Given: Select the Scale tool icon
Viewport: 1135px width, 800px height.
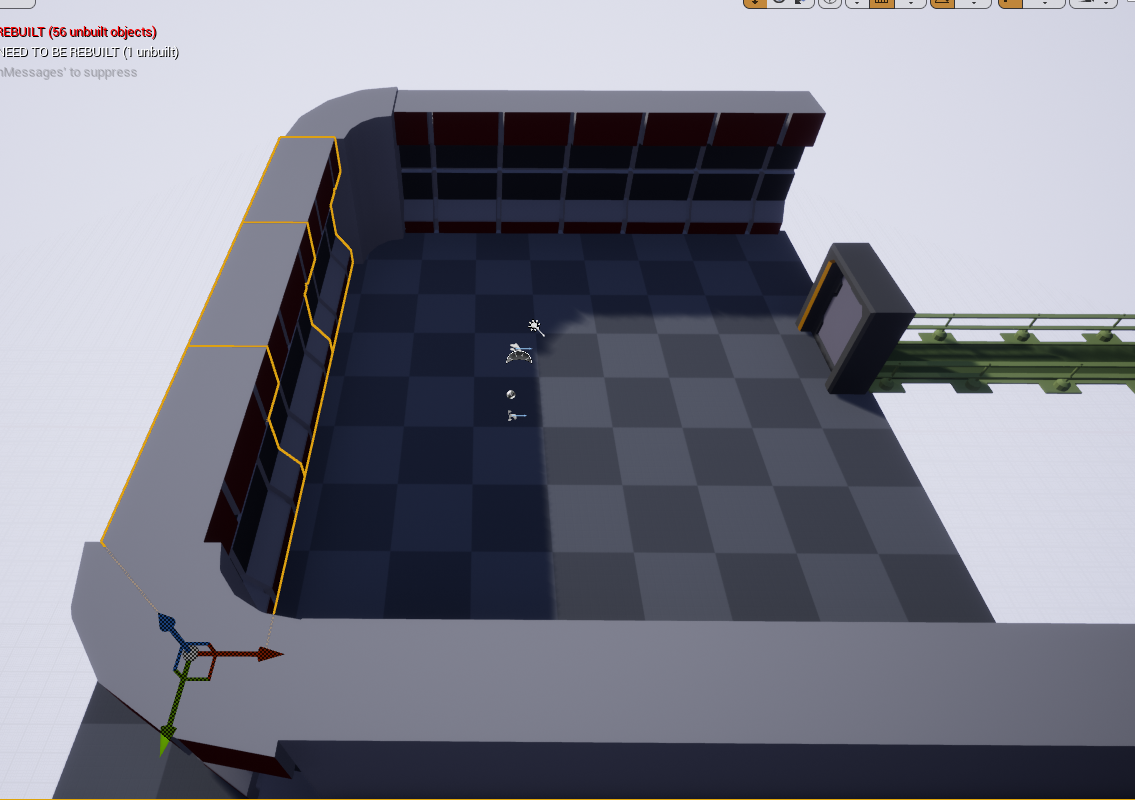Looking at the screenshot, I should 799,4.
